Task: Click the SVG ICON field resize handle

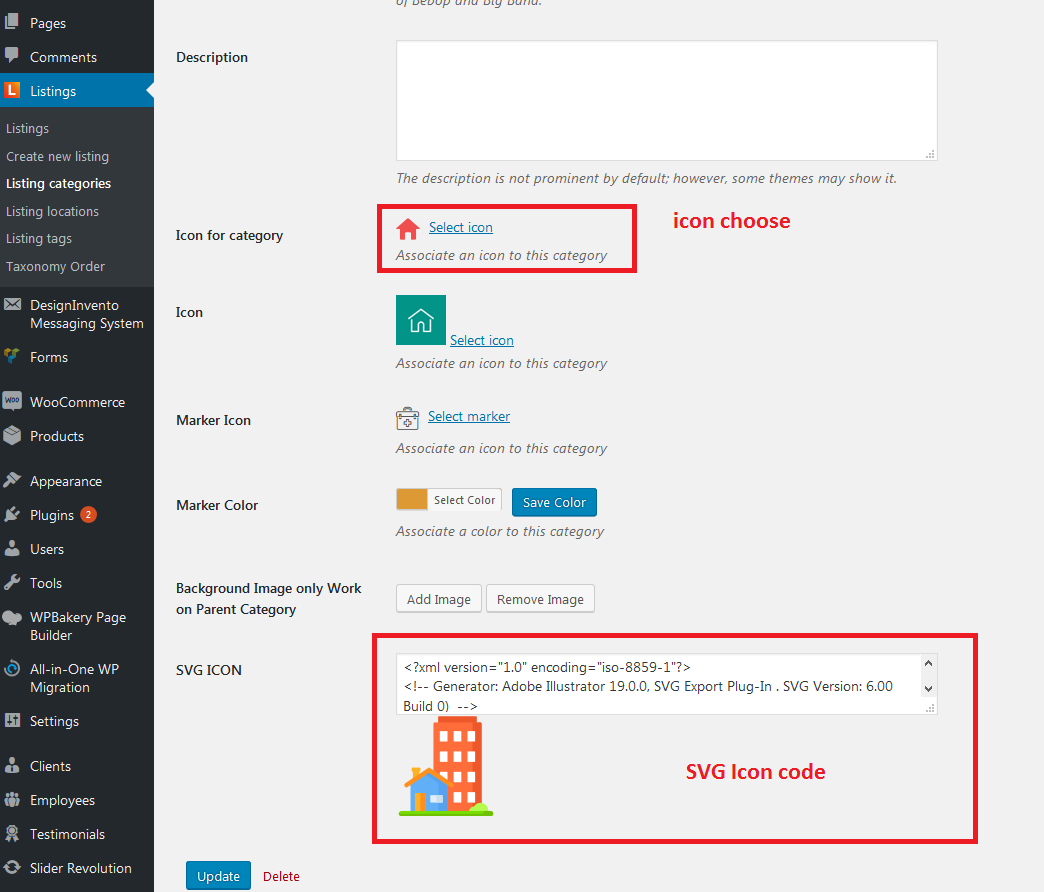Action: [x=930, y=708]
